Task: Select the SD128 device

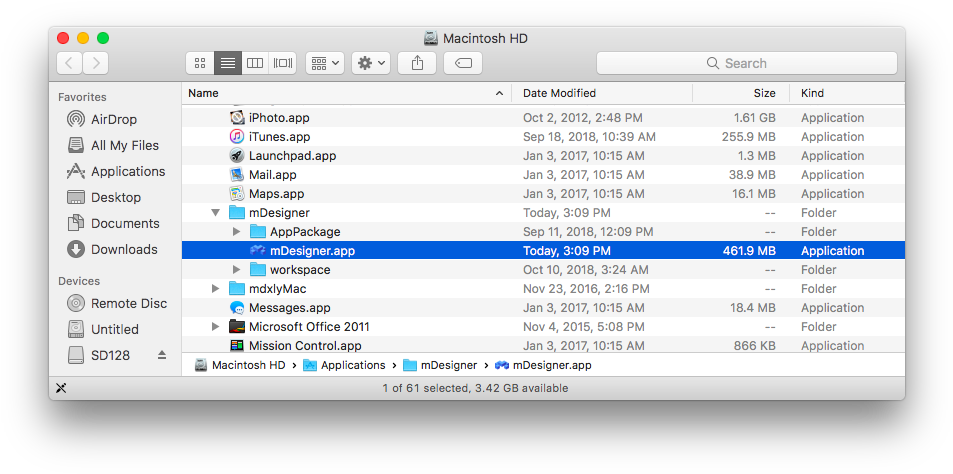Action: (99, 355)
